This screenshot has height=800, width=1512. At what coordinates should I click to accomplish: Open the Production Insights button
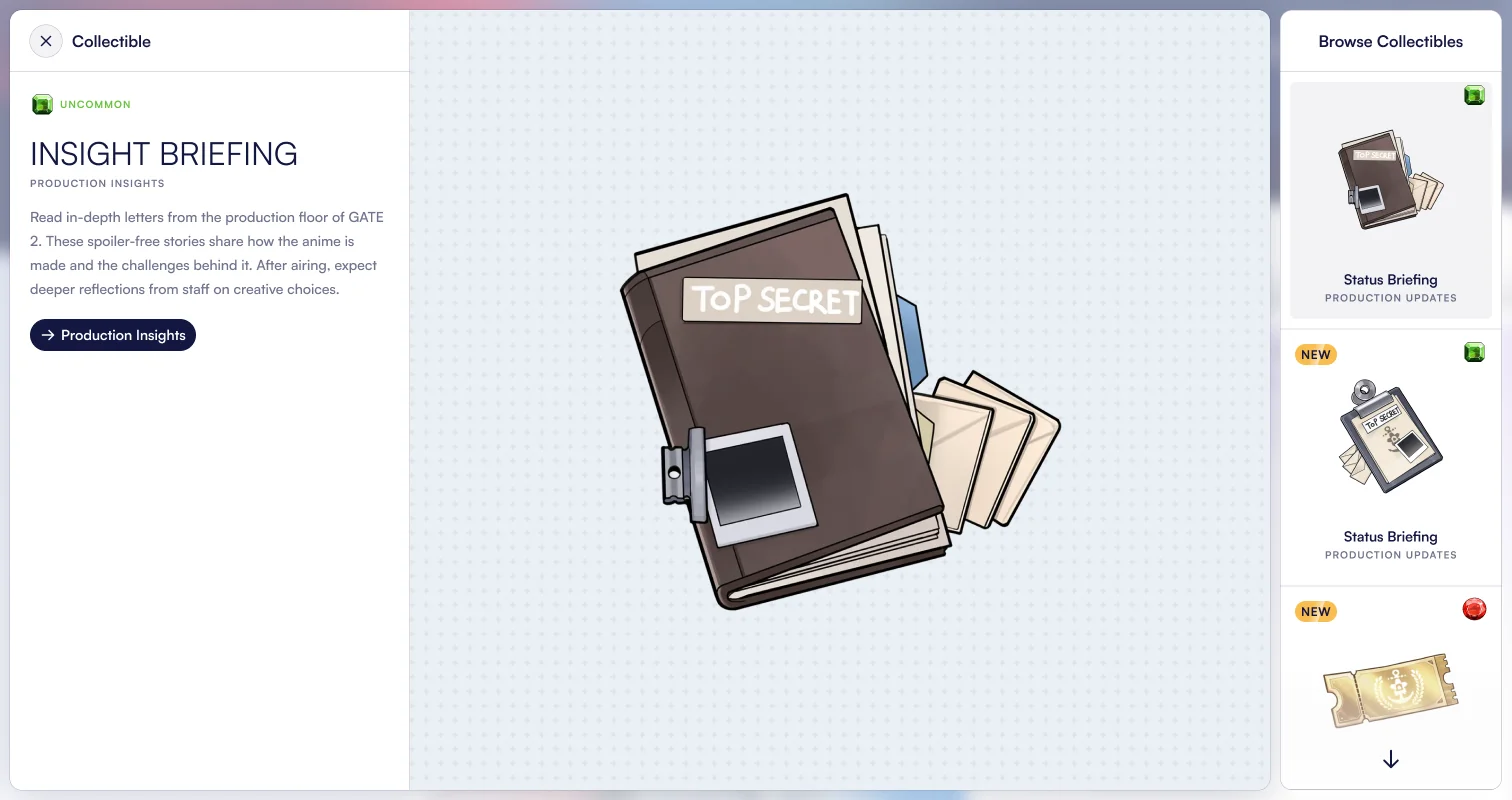[x=113, y=335]
